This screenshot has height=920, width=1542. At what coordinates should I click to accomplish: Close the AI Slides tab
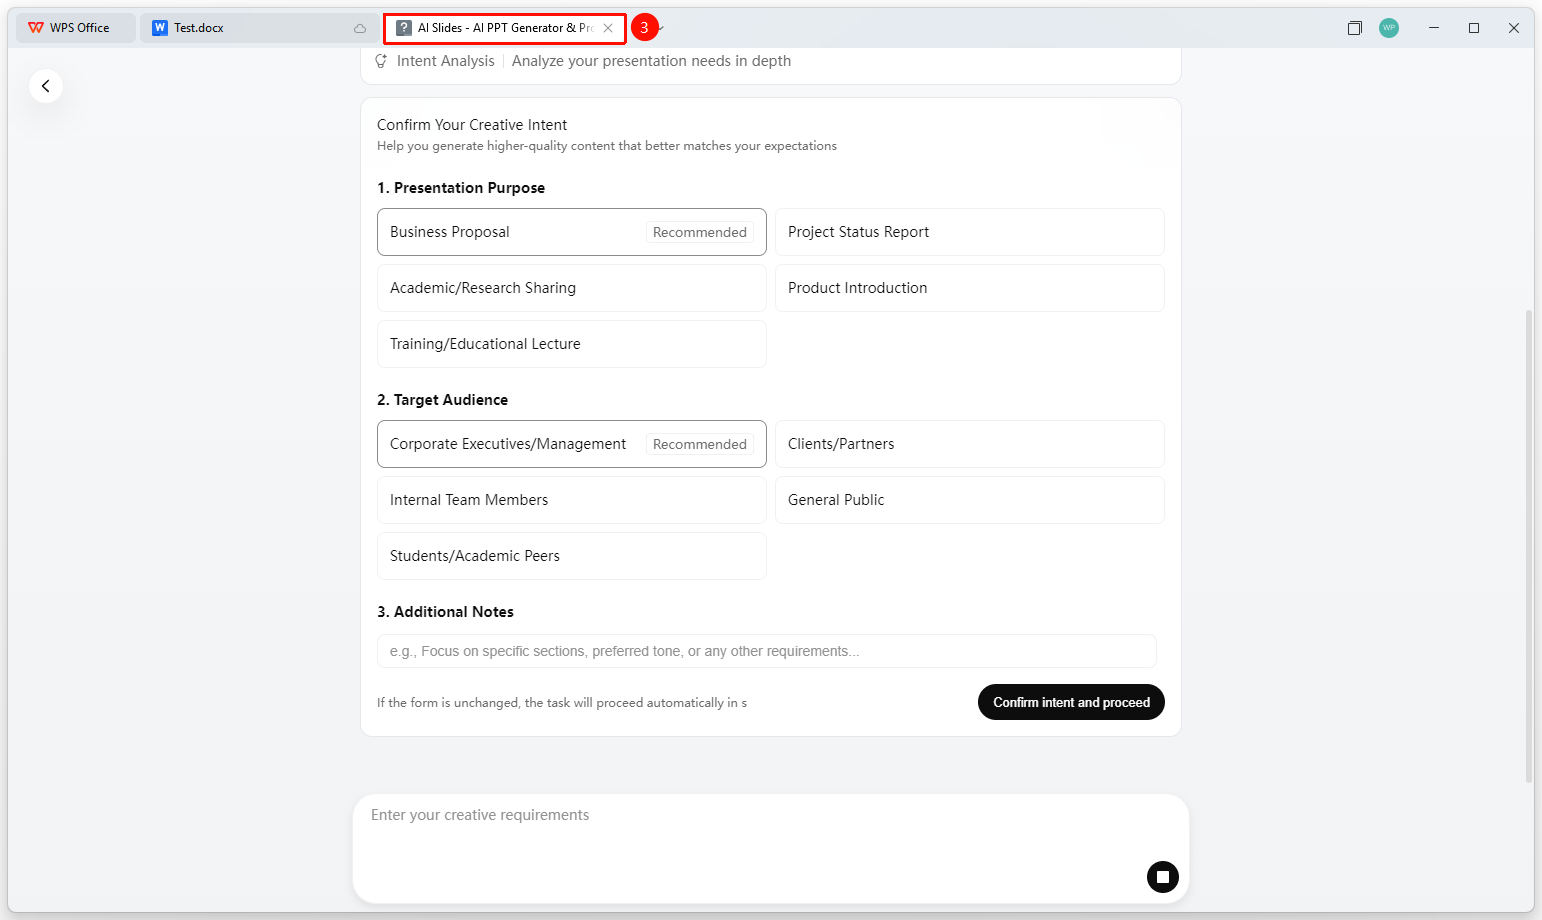point(608,28)
